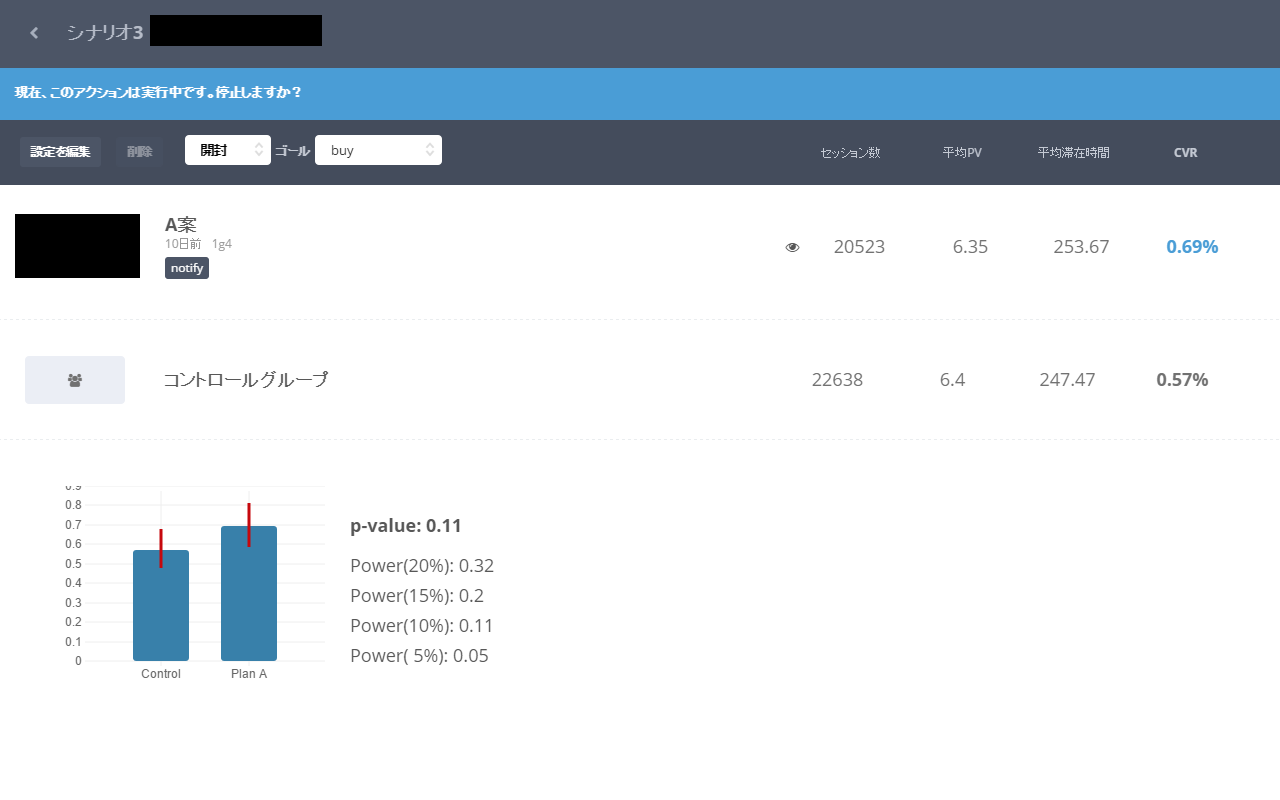Image resolution: width=1280 pixels, height=800 pixels.
Task: Click the Control bar in chart
Action: click(161, 606)
